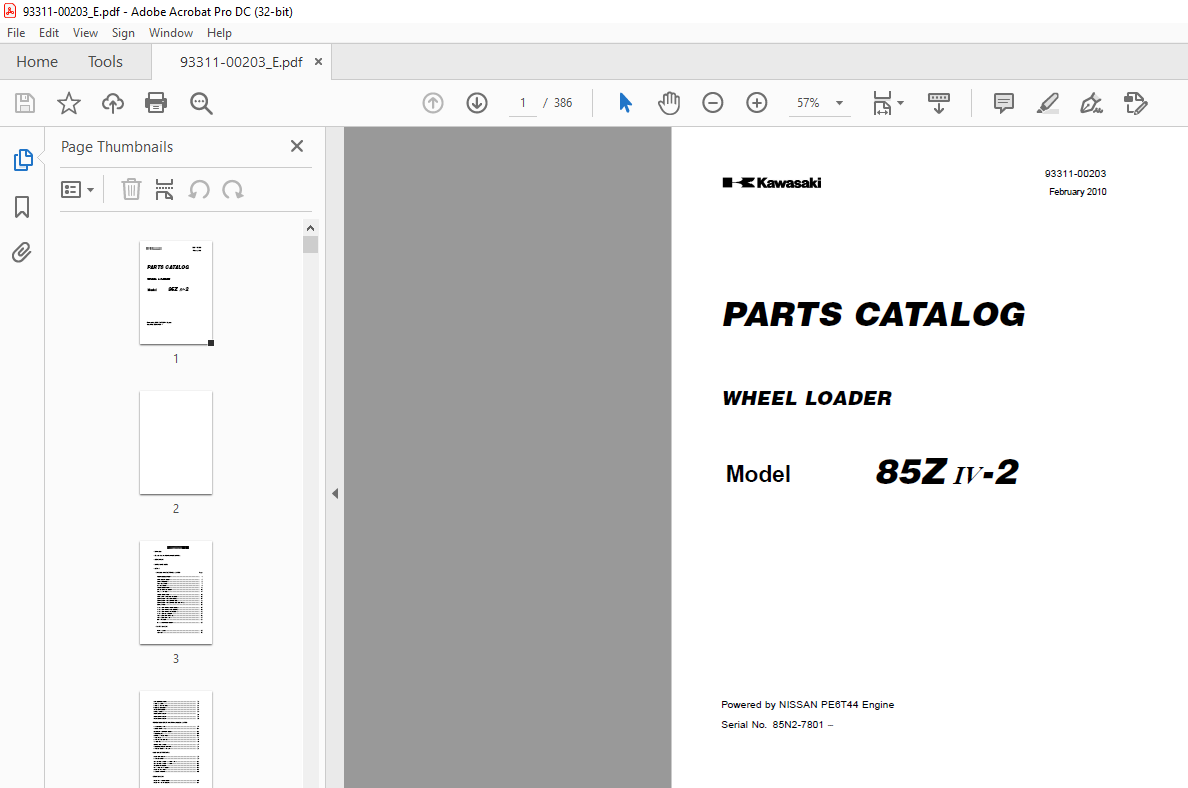The image size is (1188, 788).
Task: Open the Find text search tool
Action: (201, 103)
